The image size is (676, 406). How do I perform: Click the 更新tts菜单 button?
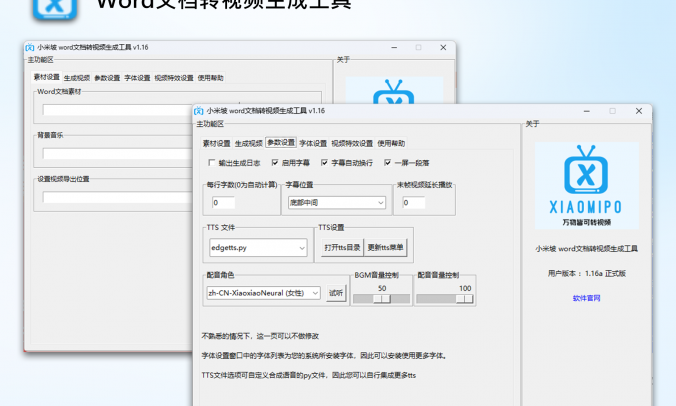[385, 247]
